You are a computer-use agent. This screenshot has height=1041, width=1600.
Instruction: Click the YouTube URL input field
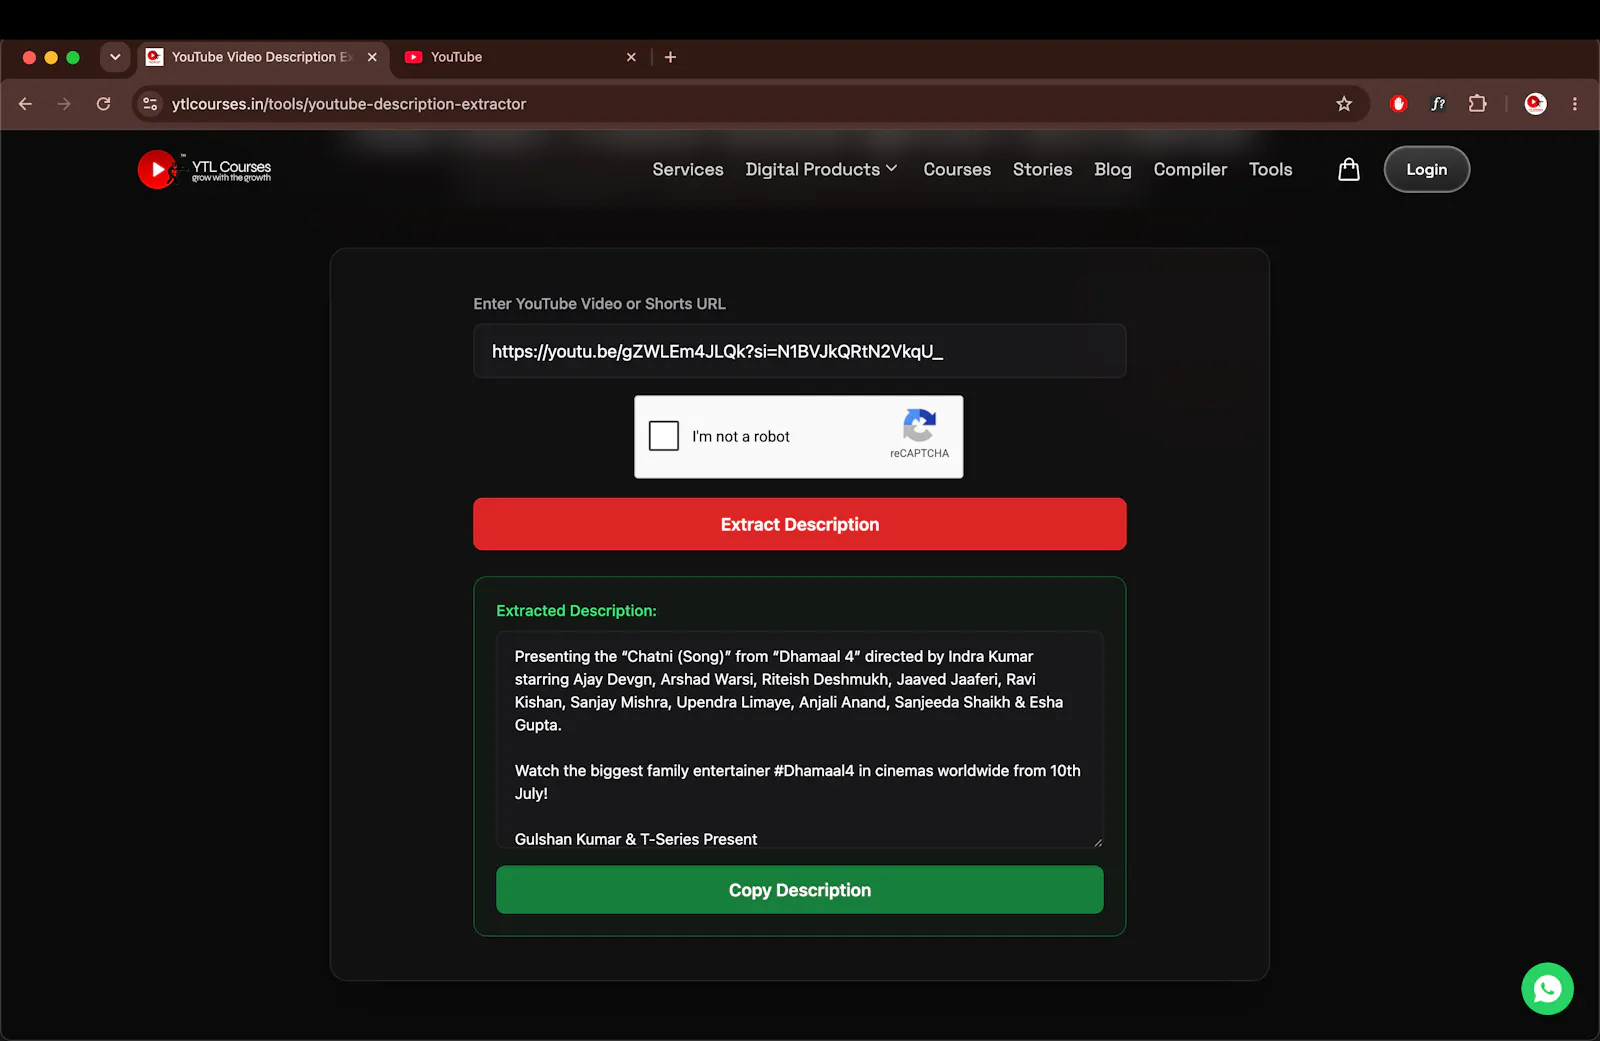click(x=800, y=351)
